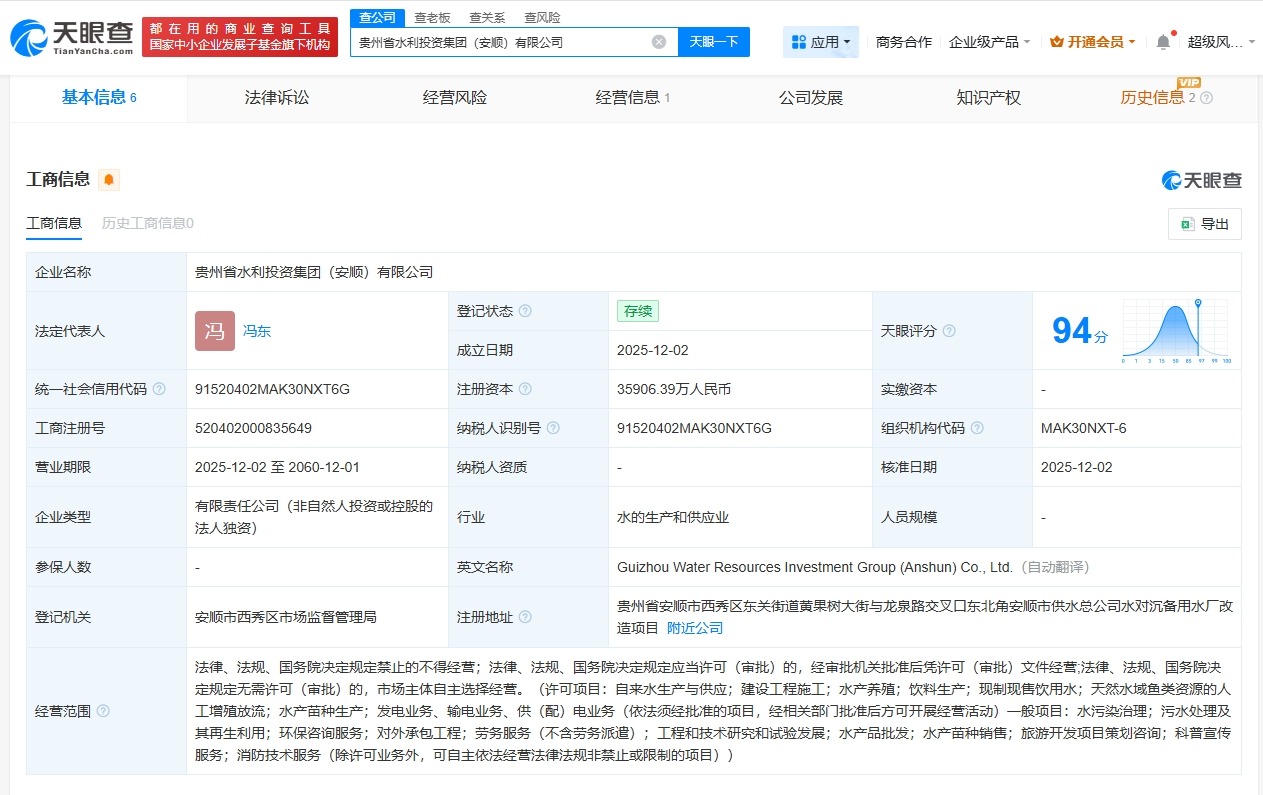This screenshot has width=1263, height=795.
Task: Open the 附近公司 link
Action: (x=695, y=628)
